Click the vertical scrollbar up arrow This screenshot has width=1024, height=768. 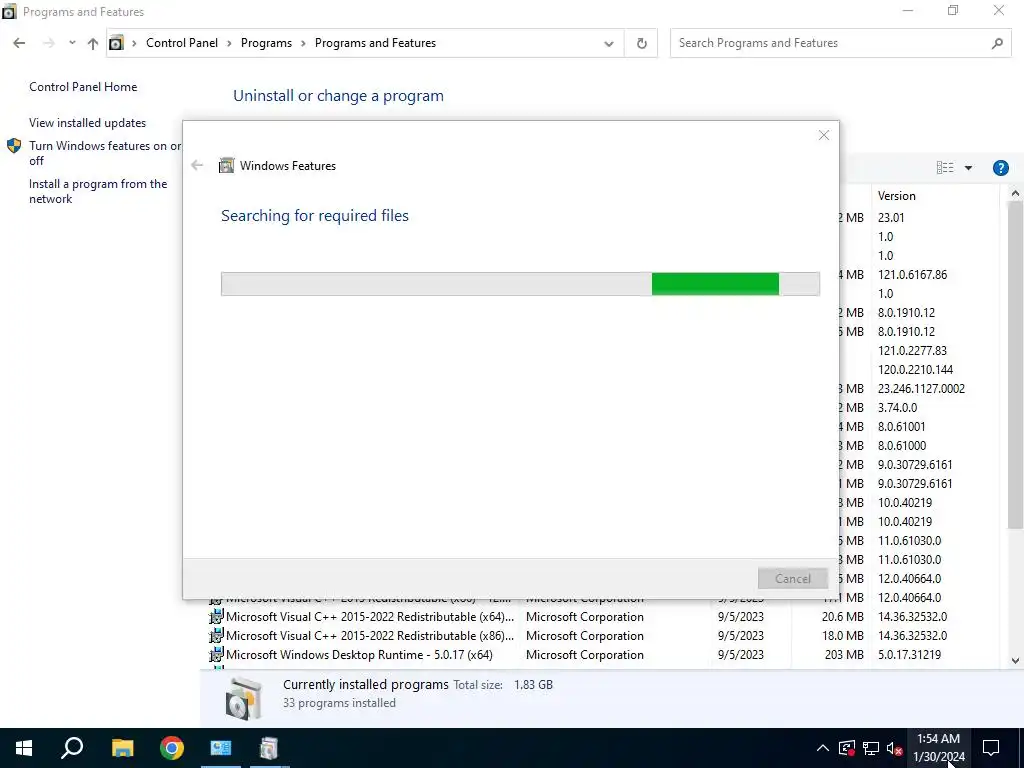point(1015,193)
